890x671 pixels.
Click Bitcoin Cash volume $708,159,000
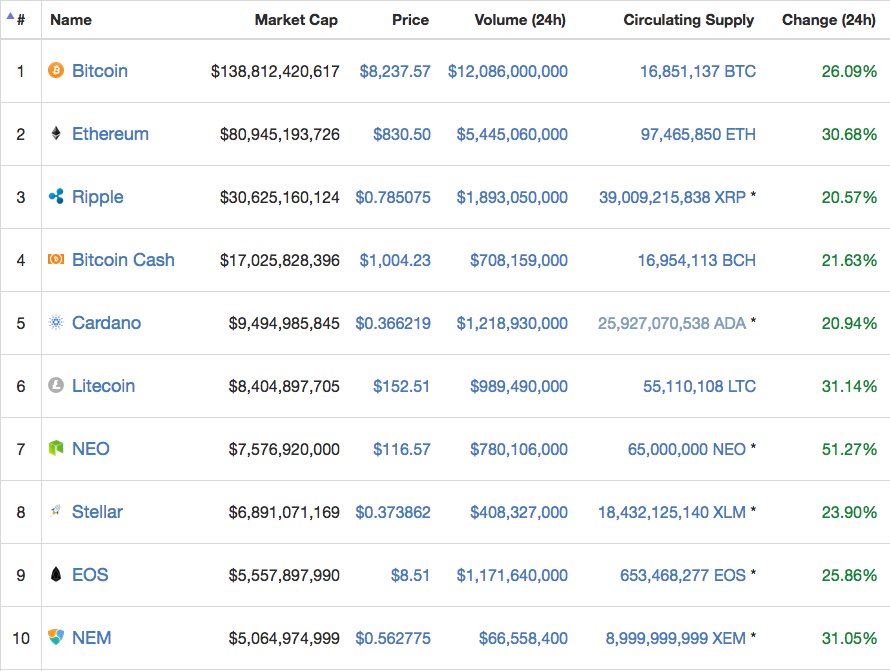point(519,261)
